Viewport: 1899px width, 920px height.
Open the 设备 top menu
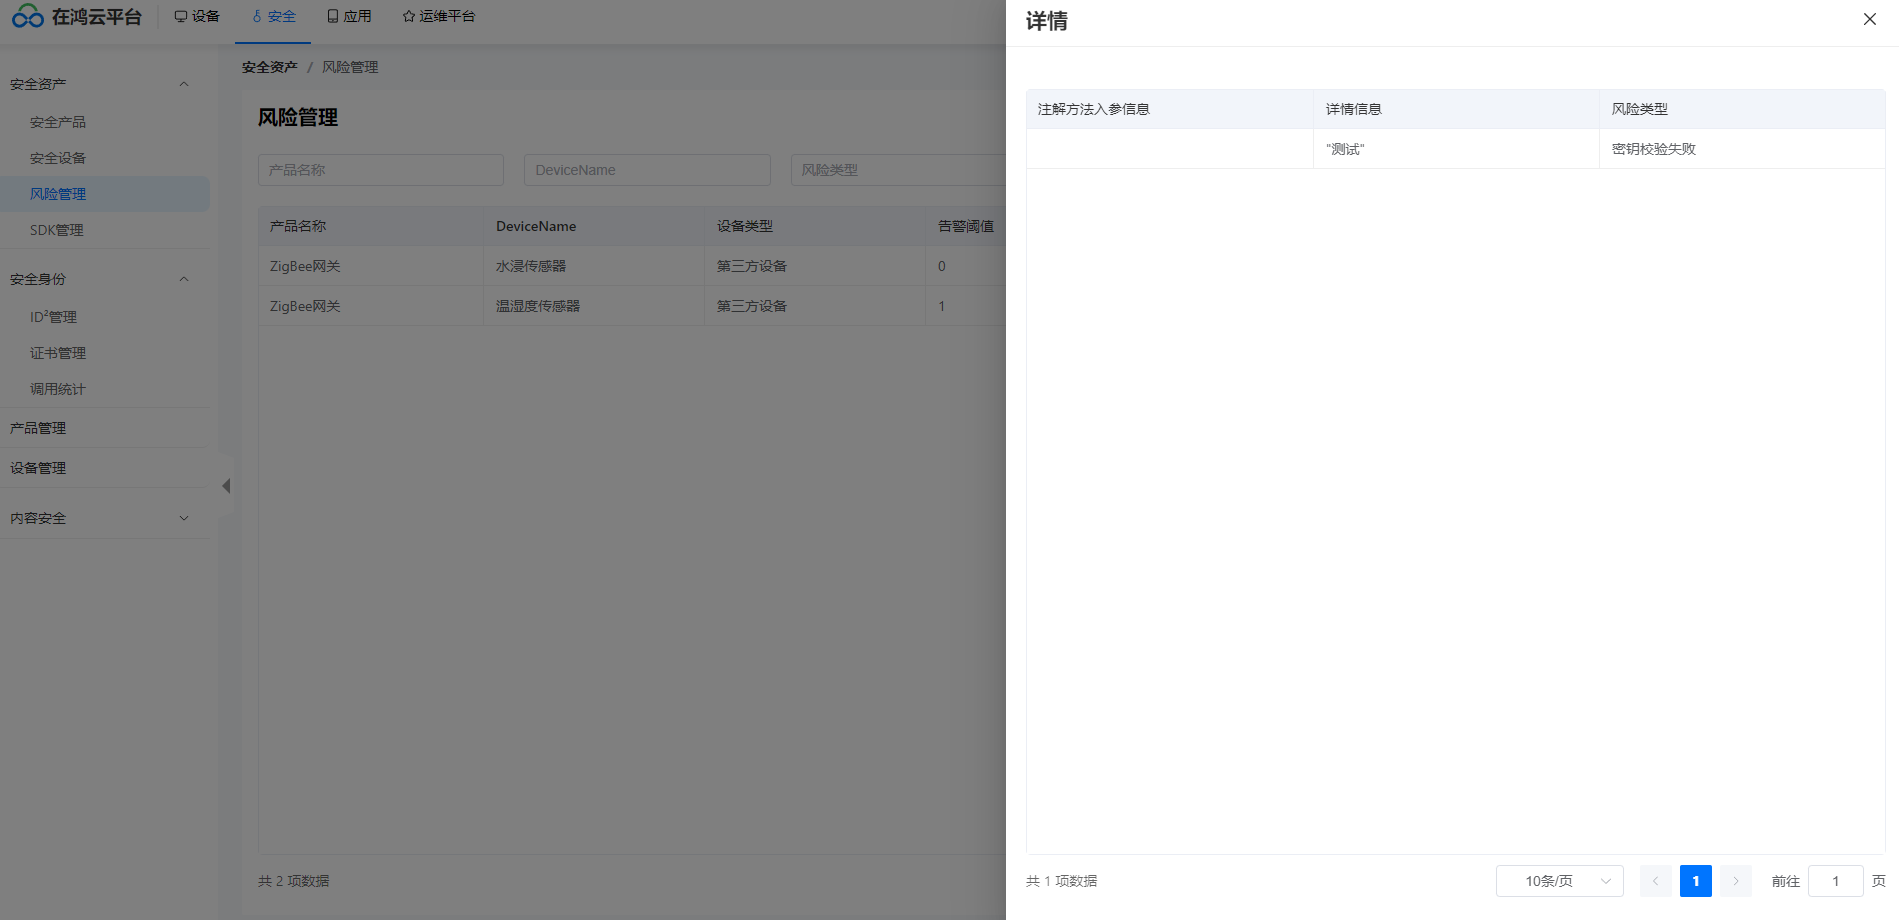point(197,16)
